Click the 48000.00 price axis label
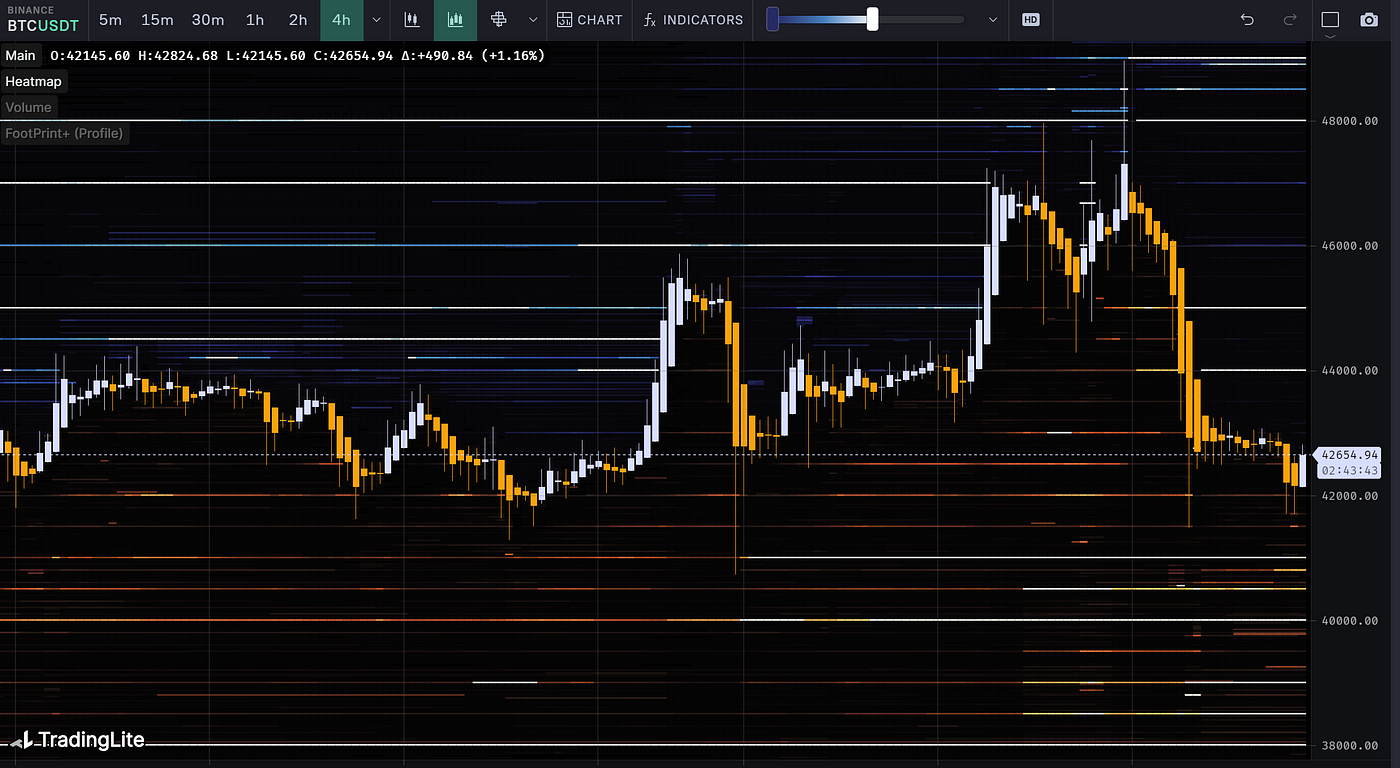 pyautogui.click(x=1350, y=121)
